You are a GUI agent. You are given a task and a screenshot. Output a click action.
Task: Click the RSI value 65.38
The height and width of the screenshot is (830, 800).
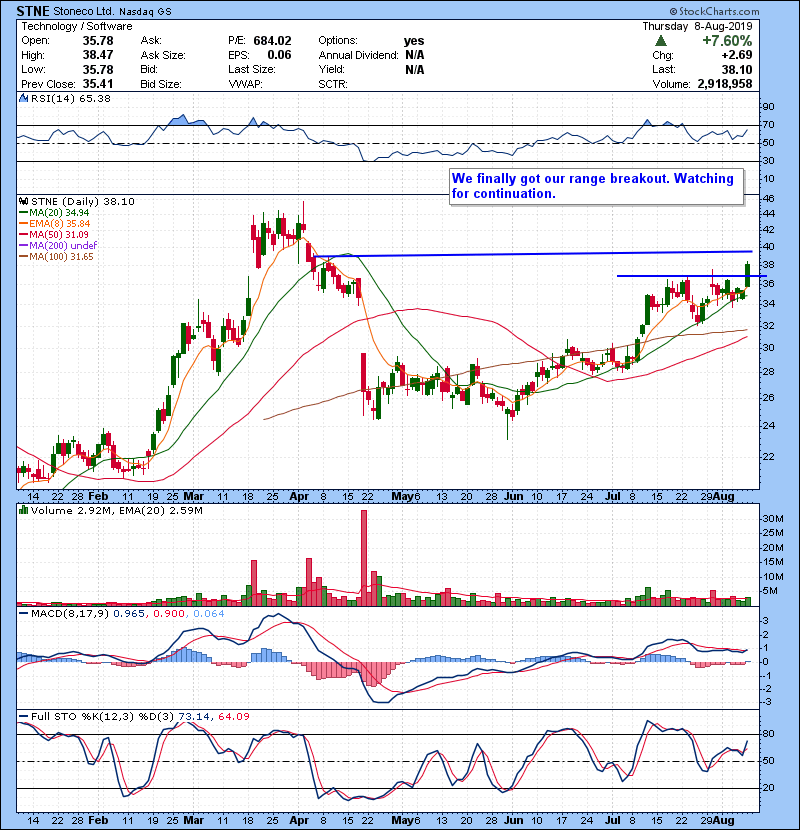point(93,98)
